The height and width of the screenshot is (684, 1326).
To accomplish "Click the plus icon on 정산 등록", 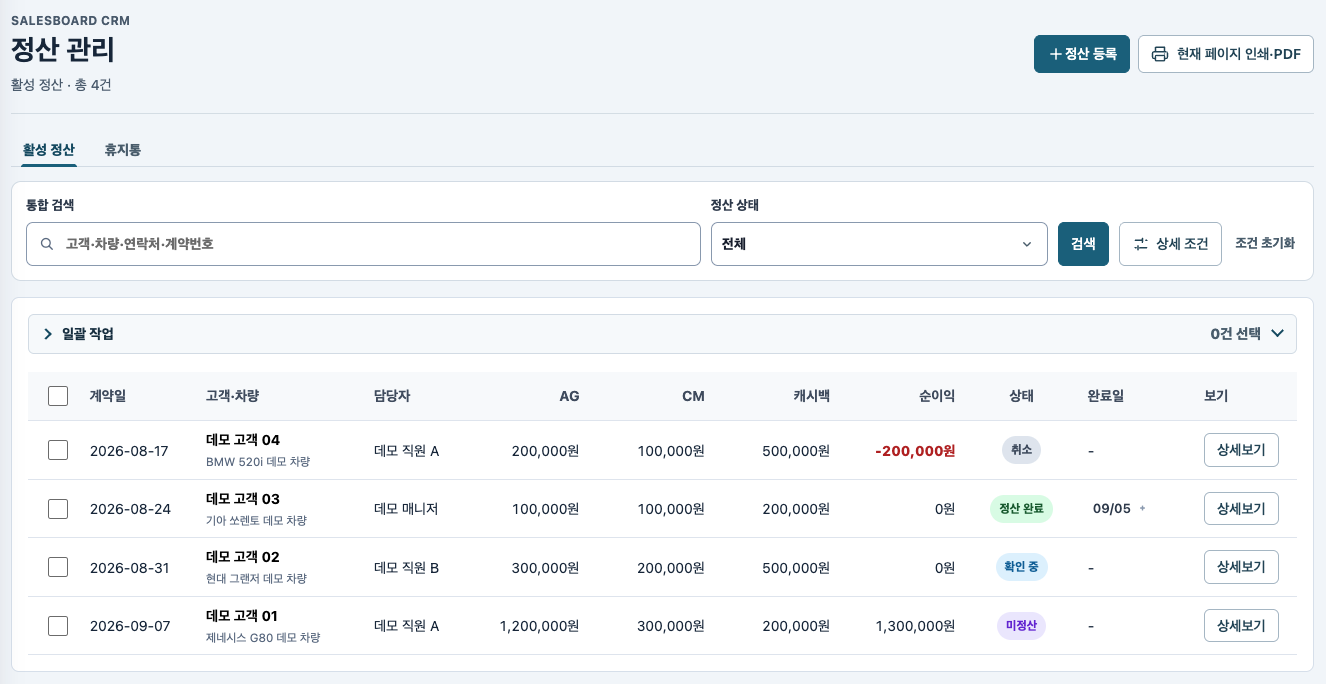I will [x=1055, y=54].
